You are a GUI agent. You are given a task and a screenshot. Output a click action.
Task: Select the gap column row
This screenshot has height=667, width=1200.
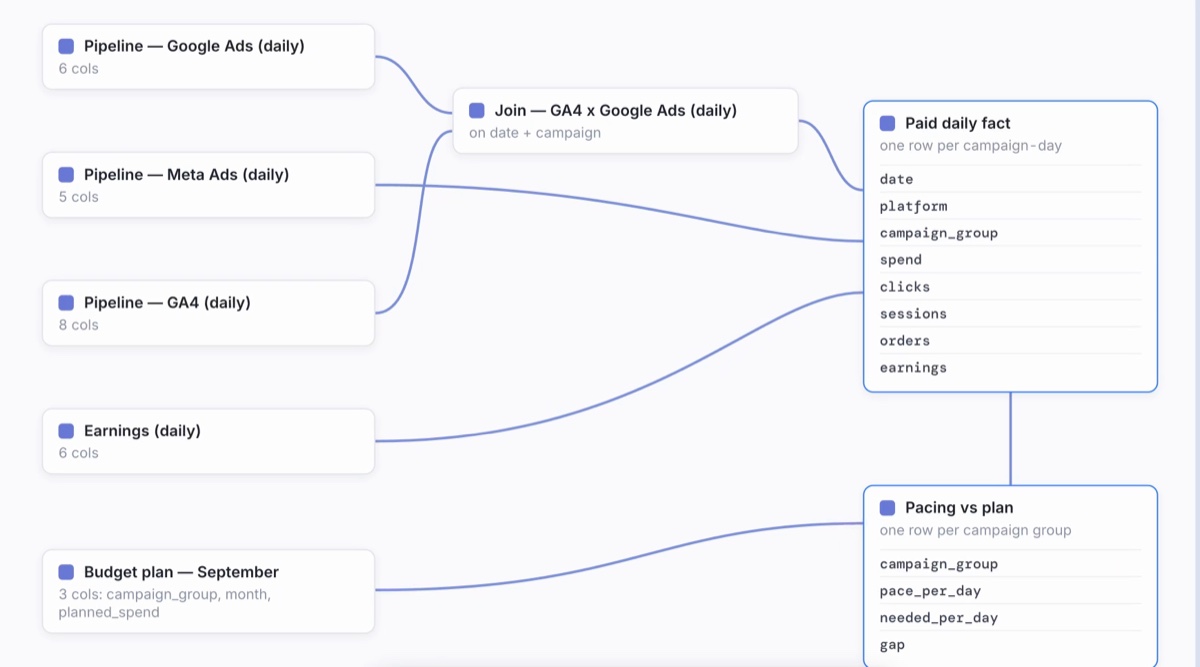(1010, 645)
